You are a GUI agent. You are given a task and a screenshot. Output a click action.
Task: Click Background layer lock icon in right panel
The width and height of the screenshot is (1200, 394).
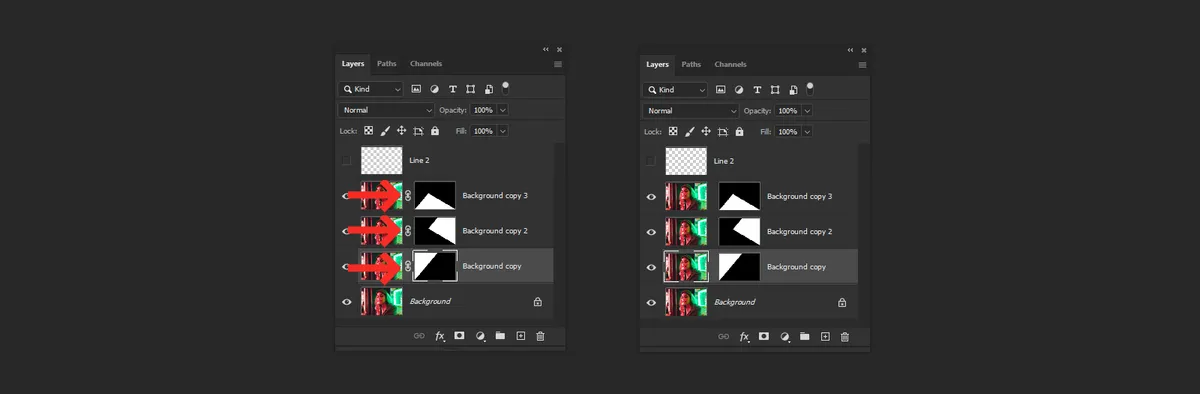(841, 302)
